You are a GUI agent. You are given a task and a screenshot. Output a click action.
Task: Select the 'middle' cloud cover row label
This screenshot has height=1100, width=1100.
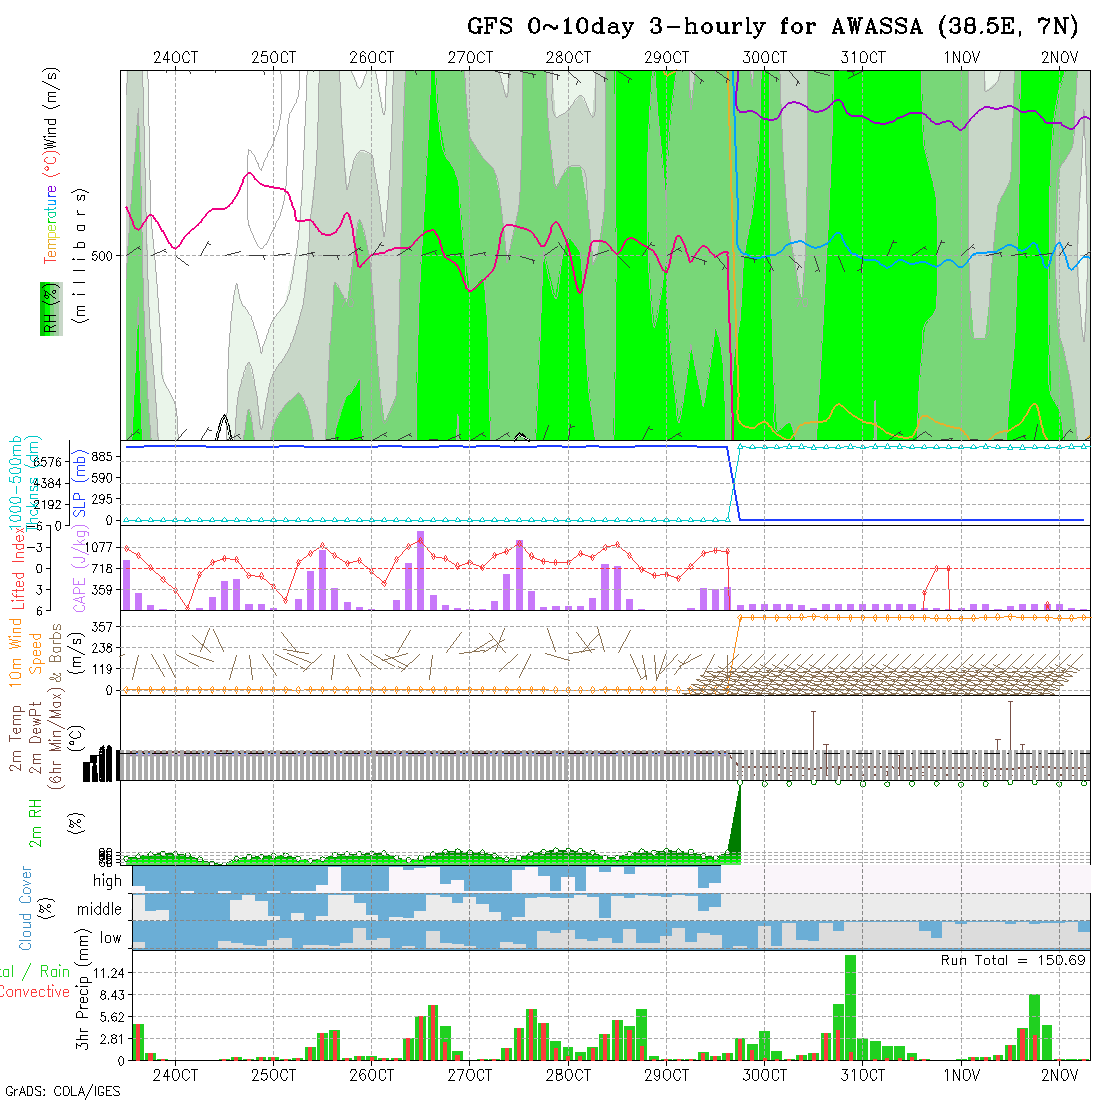pos(99,910)
